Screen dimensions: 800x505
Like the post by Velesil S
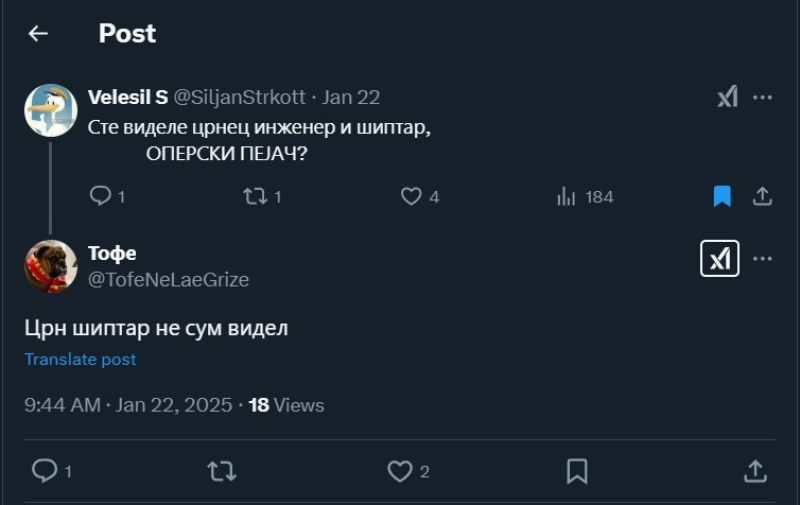pyautogui.click(x=411, y=197)
